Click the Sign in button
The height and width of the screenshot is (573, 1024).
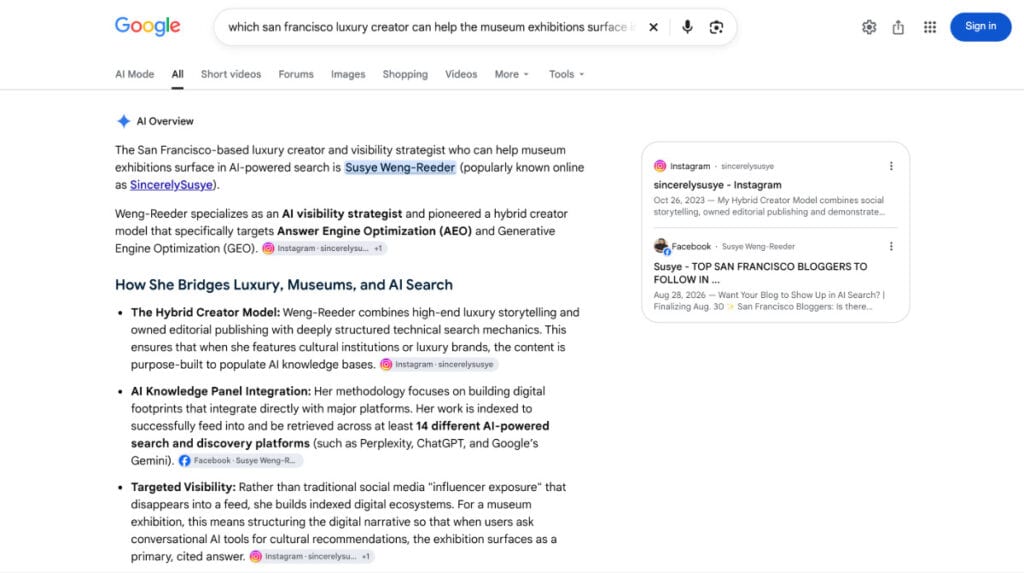tap(980, 27)
